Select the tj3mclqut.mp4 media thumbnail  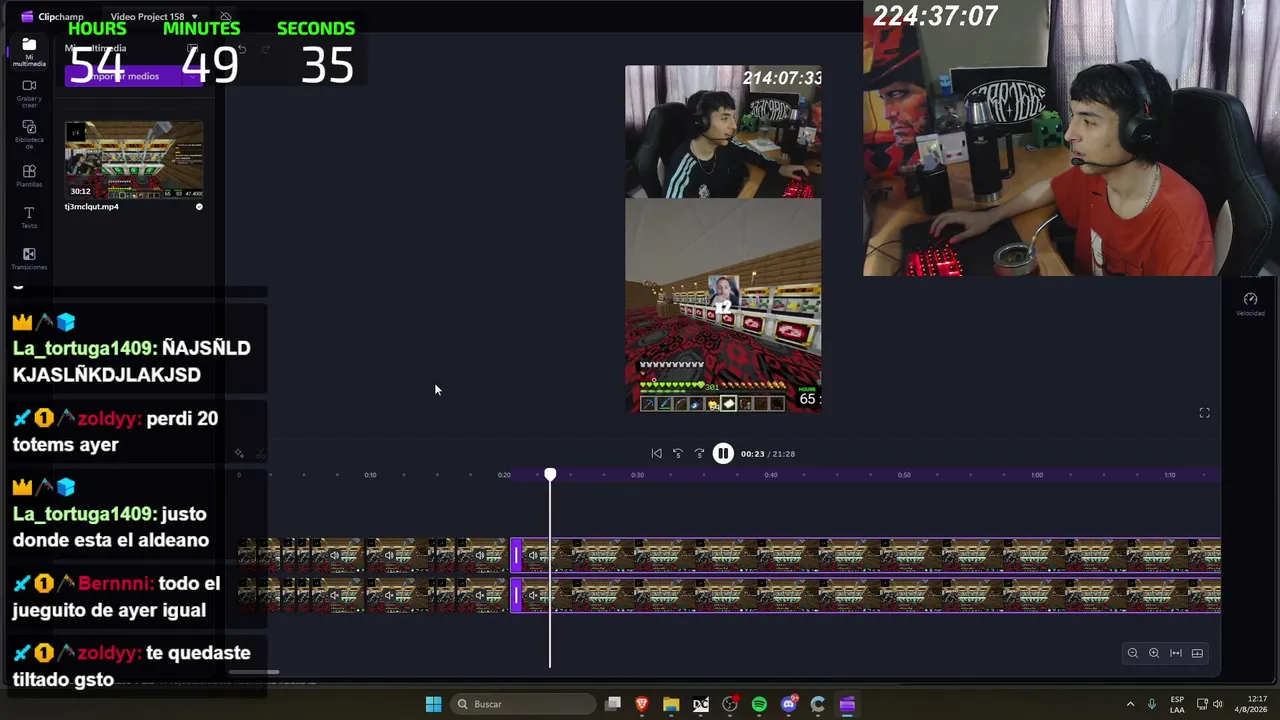134,160
